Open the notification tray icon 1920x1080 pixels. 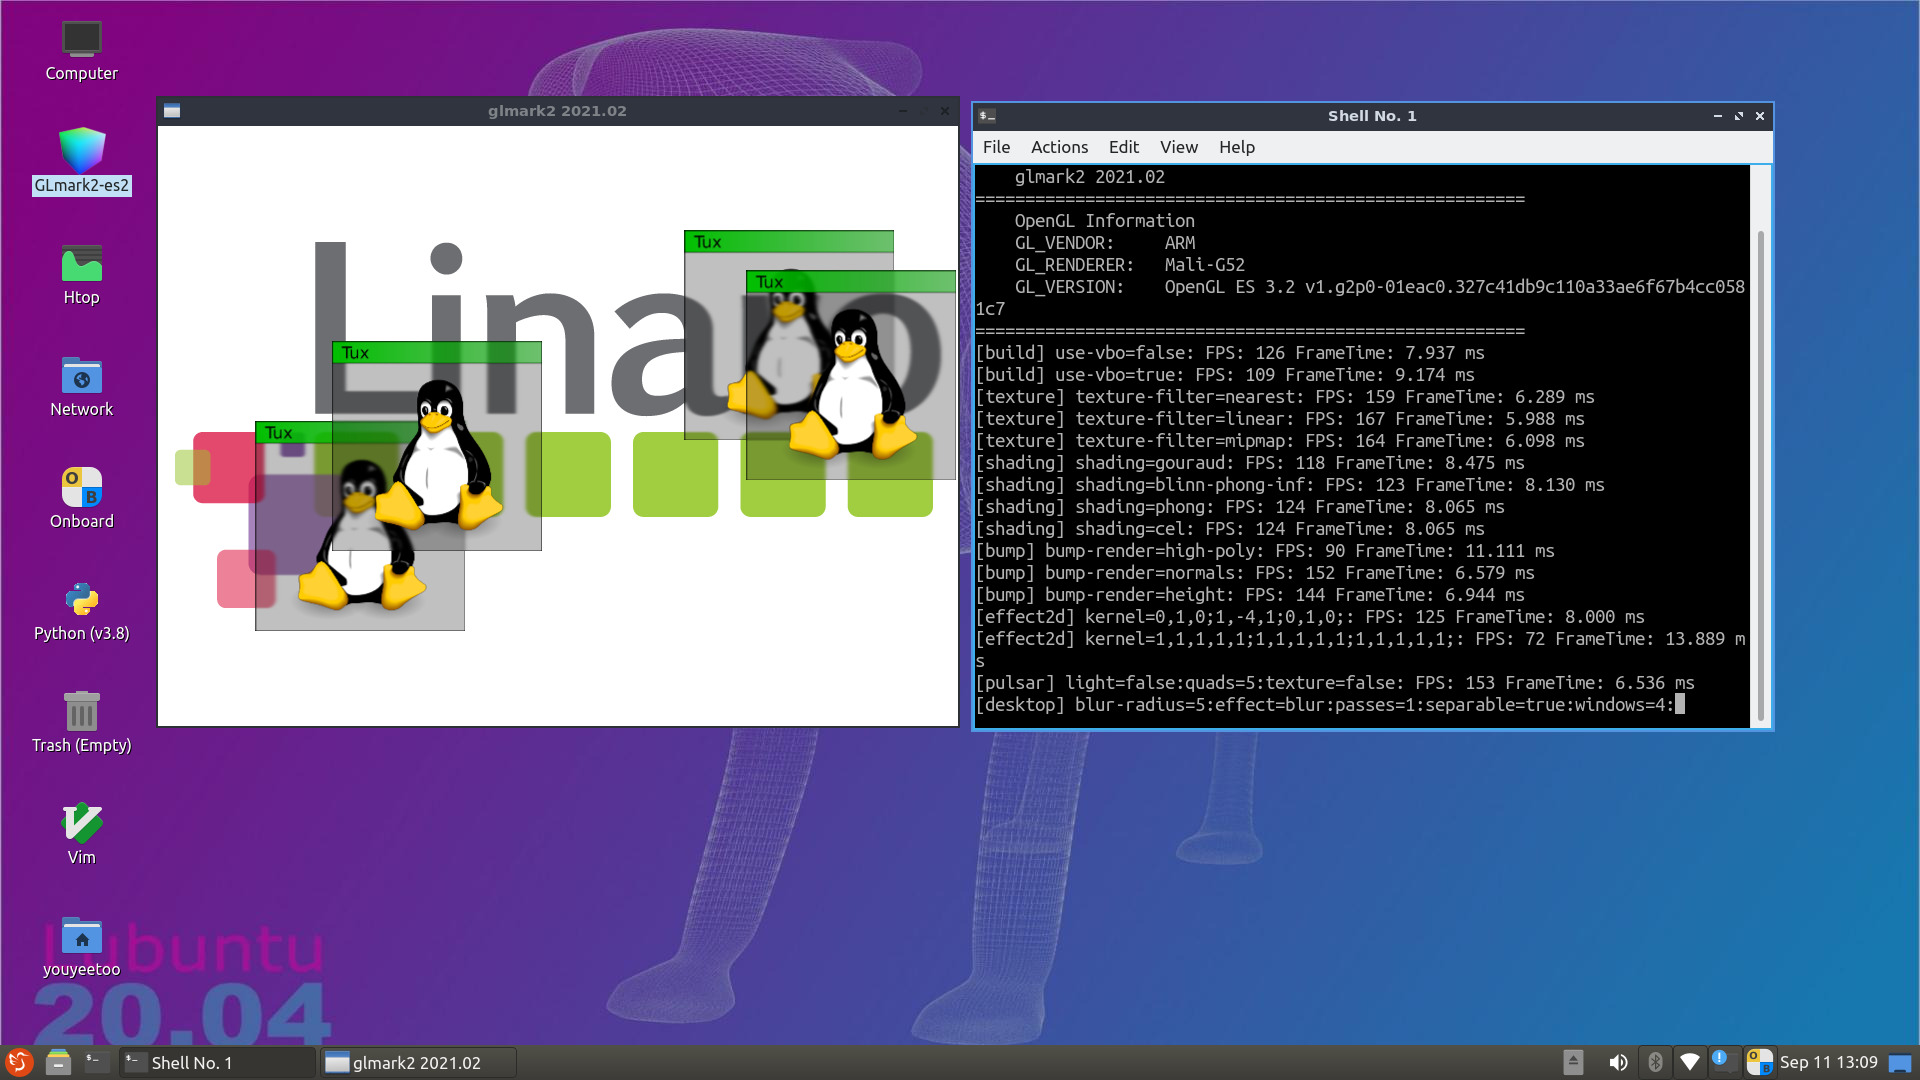coord(1724,1060)
